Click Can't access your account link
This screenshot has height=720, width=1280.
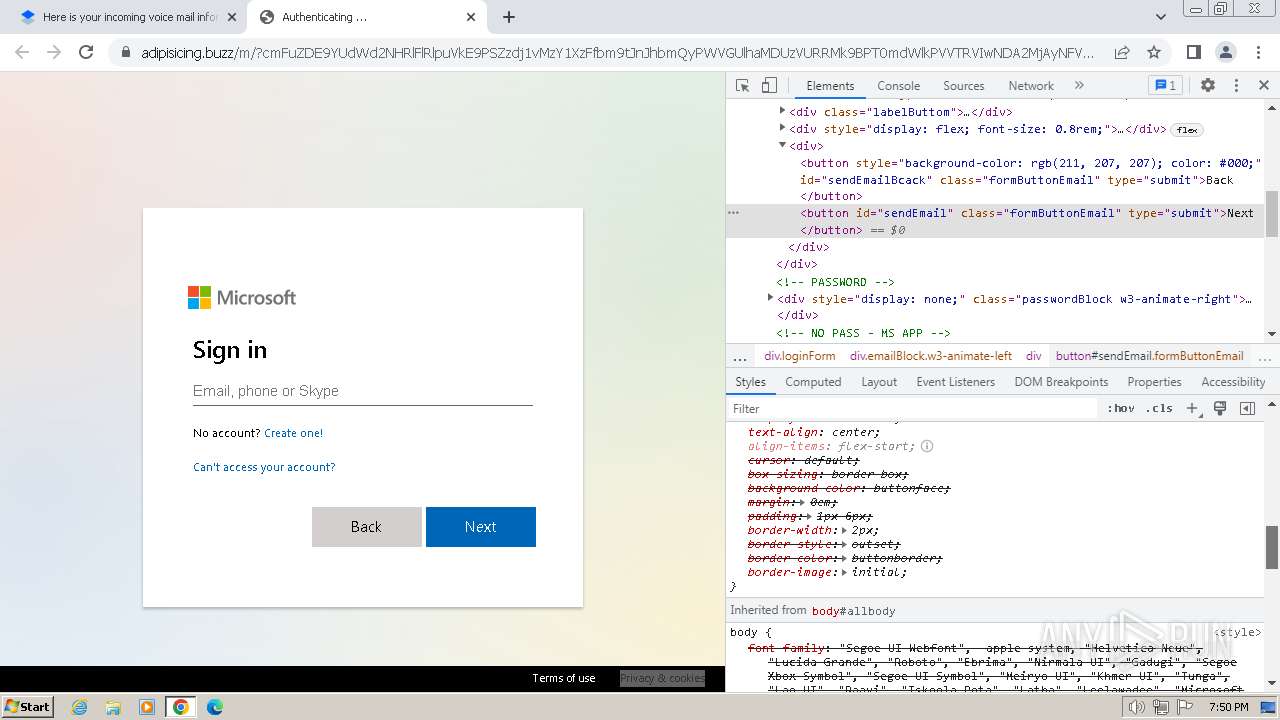pyautogui.click(x=264, y=467)
